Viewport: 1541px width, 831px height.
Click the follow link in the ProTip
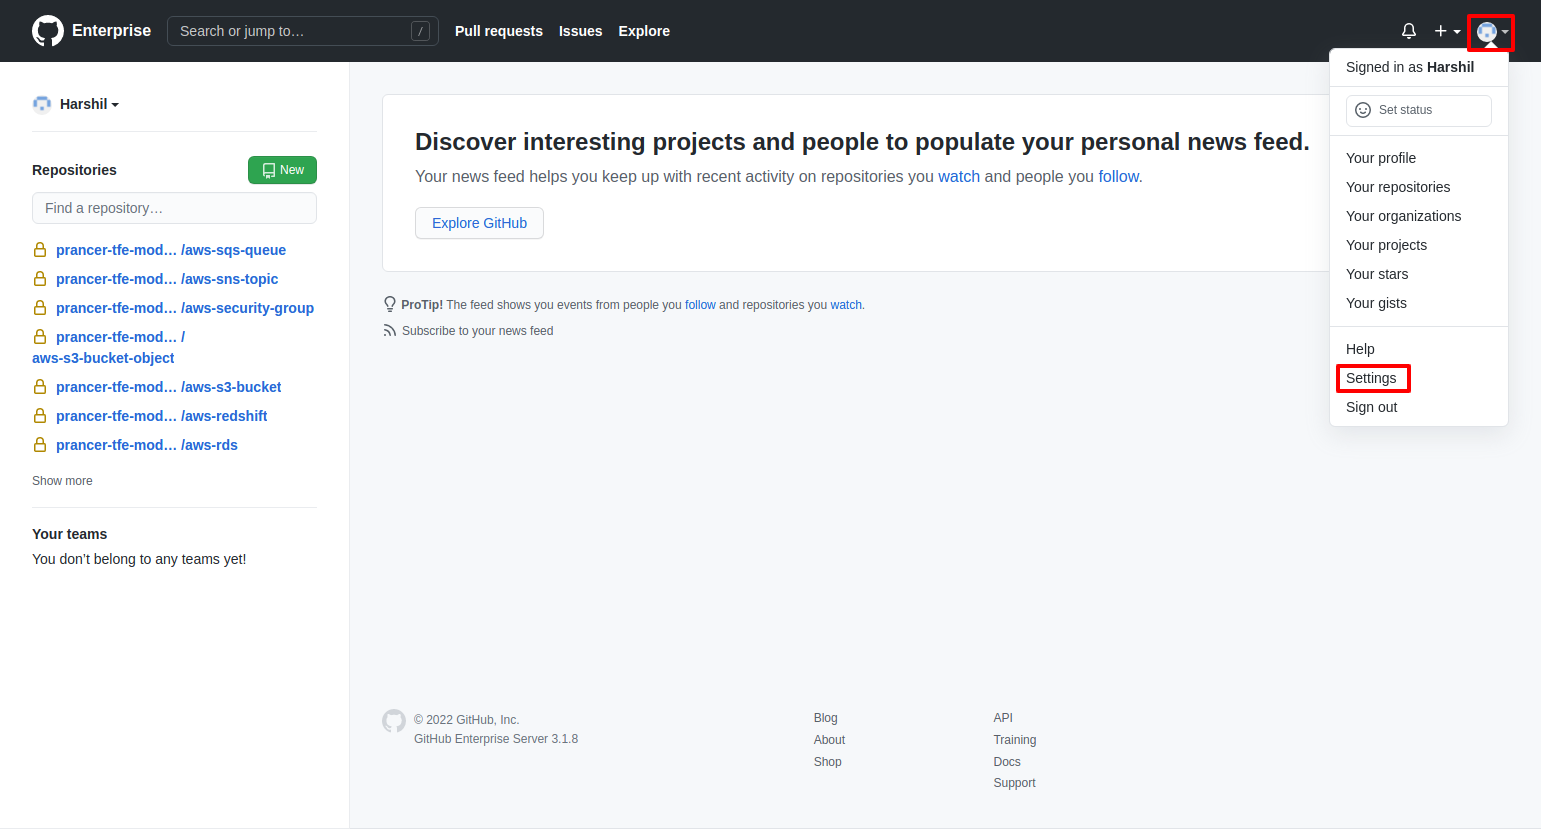click(700, 305)
